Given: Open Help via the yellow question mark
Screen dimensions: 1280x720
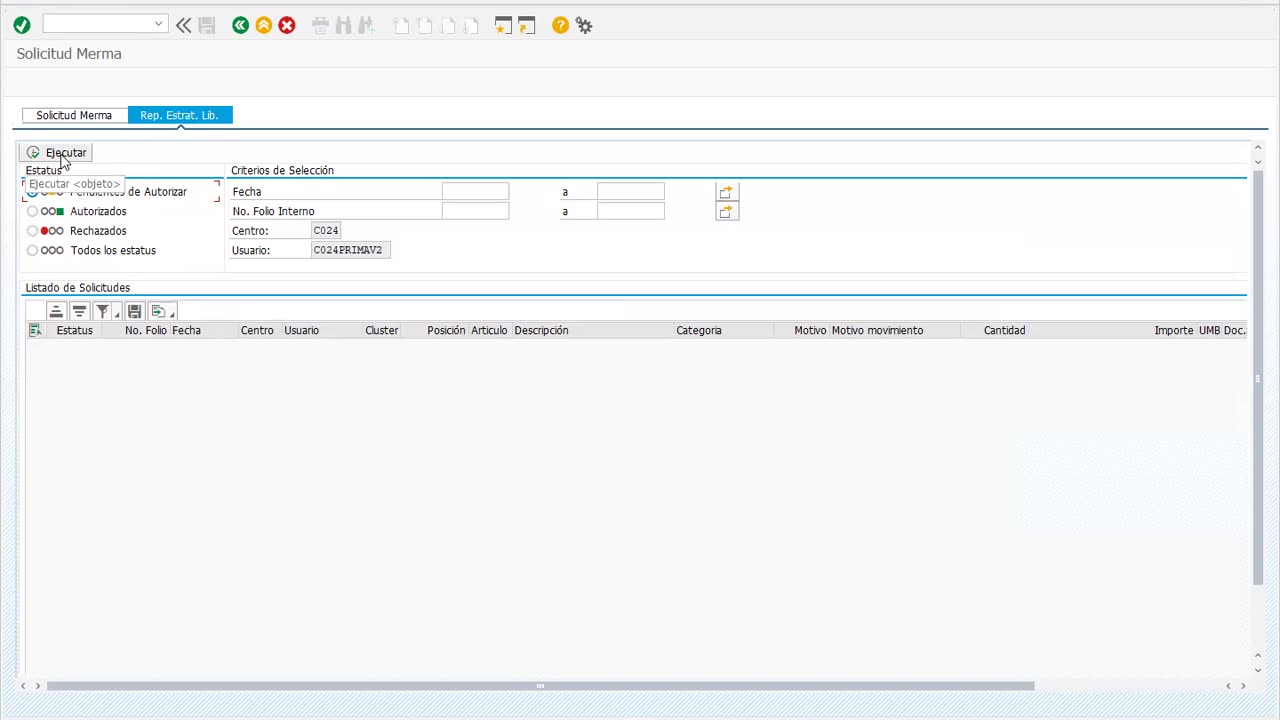Looking at the screenshot, I should pyautogui.click(x=560, y=25).
